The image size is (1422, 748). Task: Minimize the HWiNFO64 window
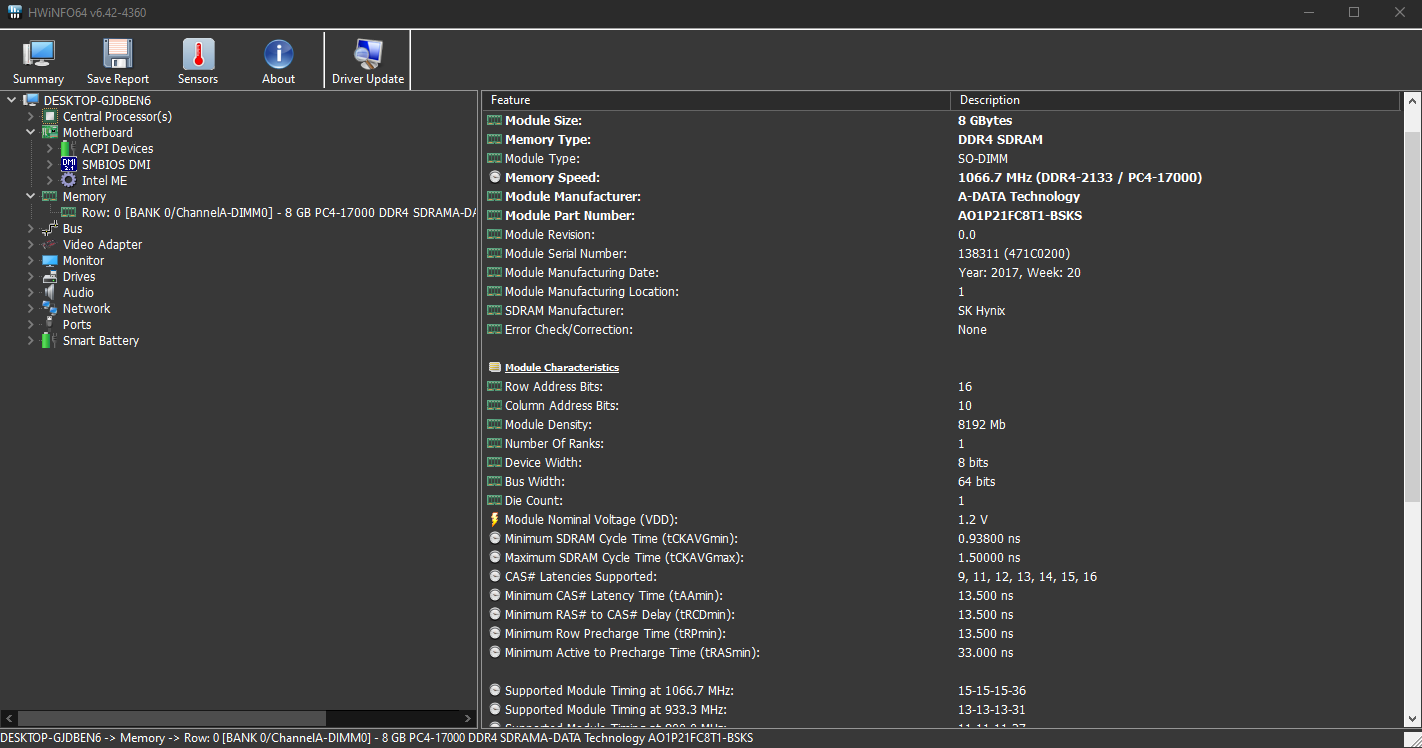1309,12
